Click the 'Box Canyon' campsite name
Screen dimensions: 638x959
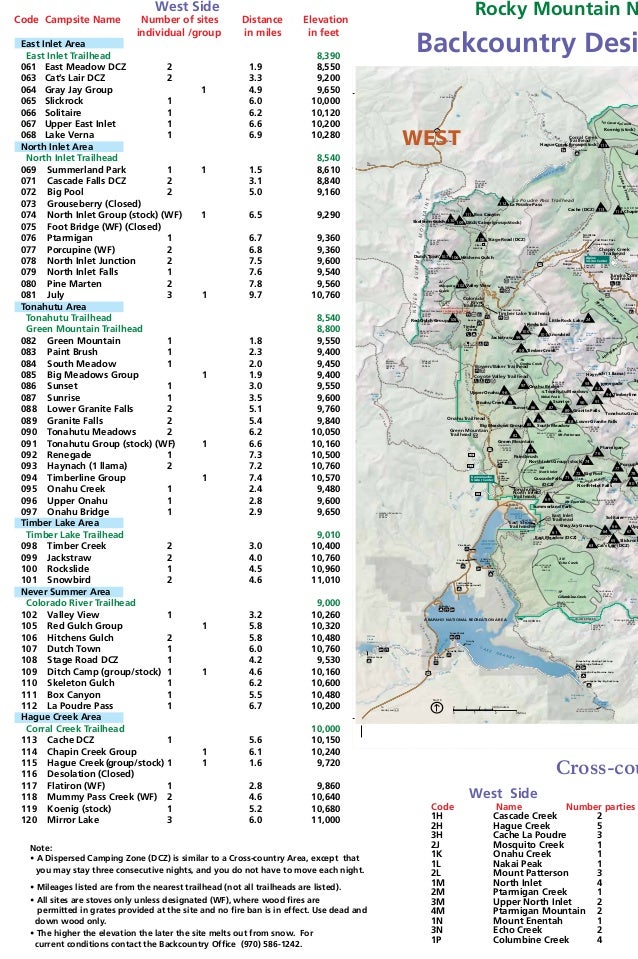coord(74,695)
